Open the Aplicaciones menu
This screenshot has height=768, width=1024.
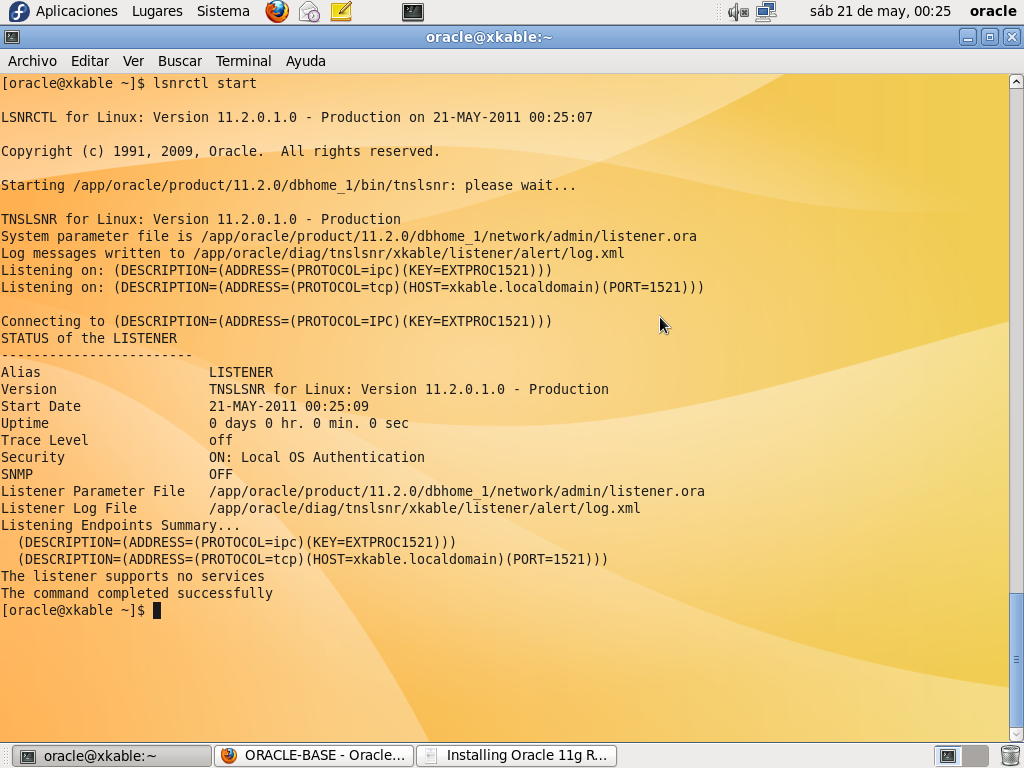(x=76, y=11)
